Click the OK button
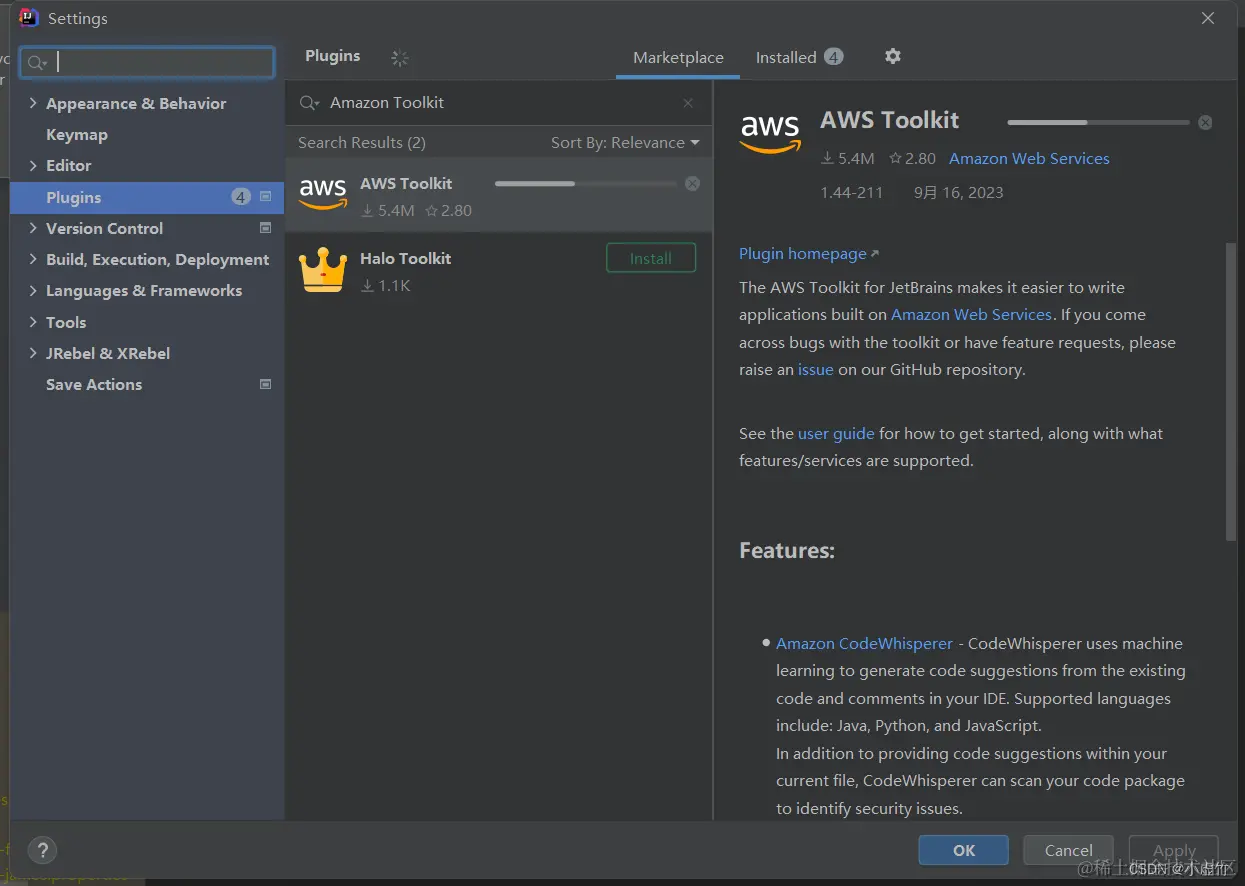 coord(964,850)
